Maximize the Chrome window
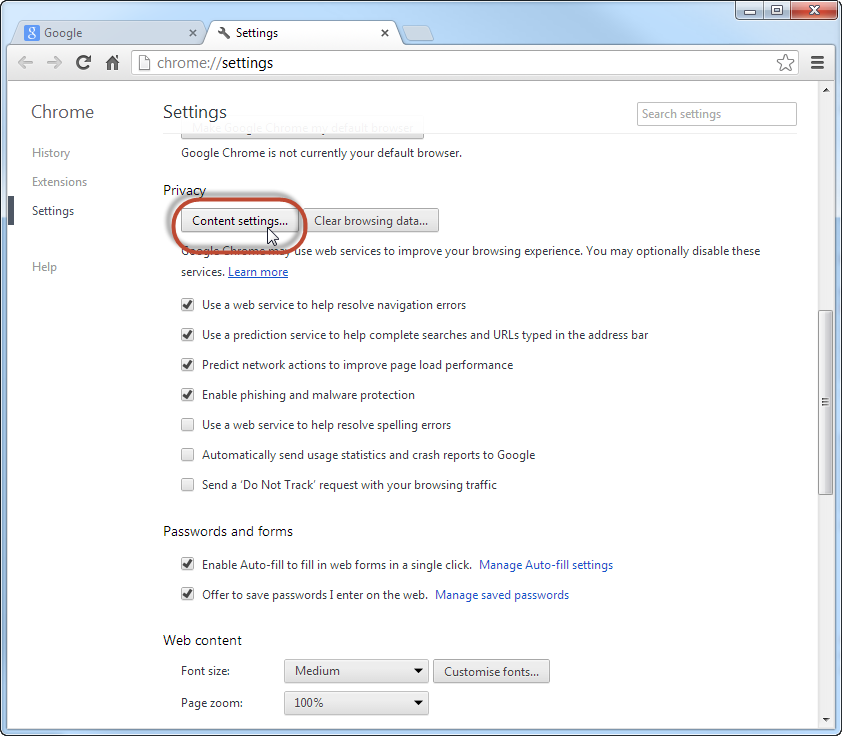The width and height of the screenshot is (842, 736). pos(776,11)
